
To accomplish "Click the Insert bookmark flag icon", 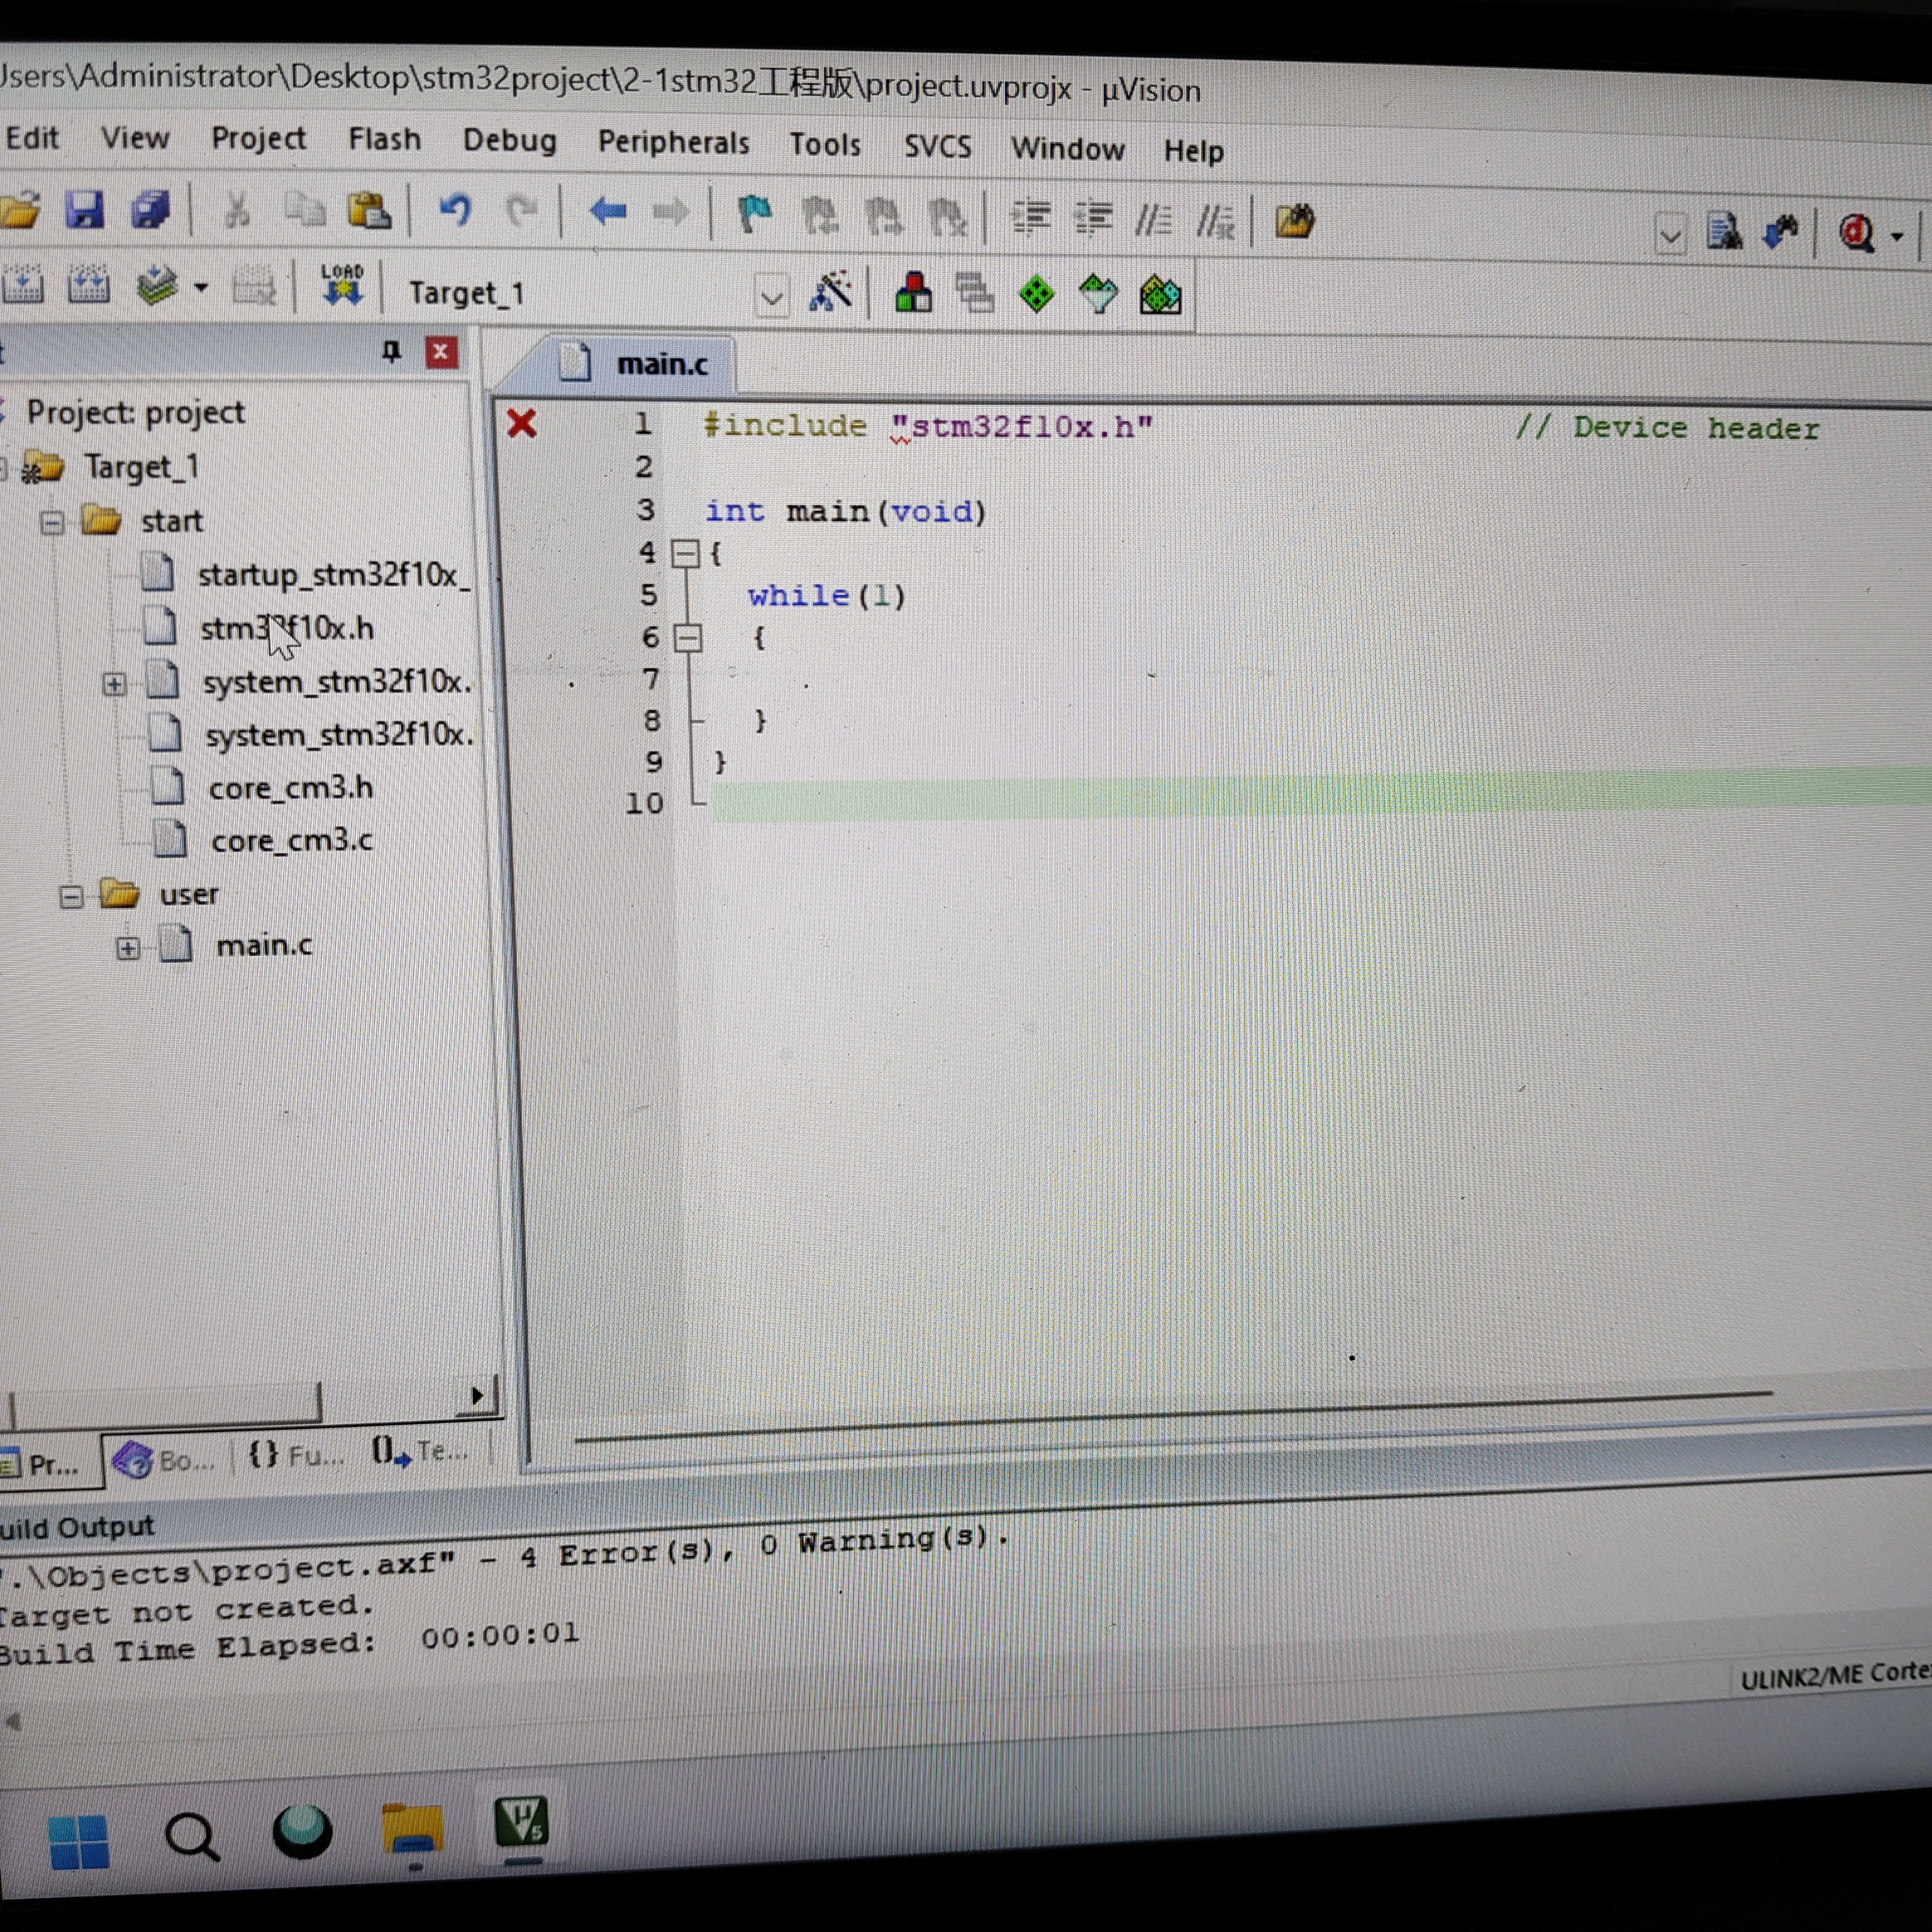I will click(754, 214).
